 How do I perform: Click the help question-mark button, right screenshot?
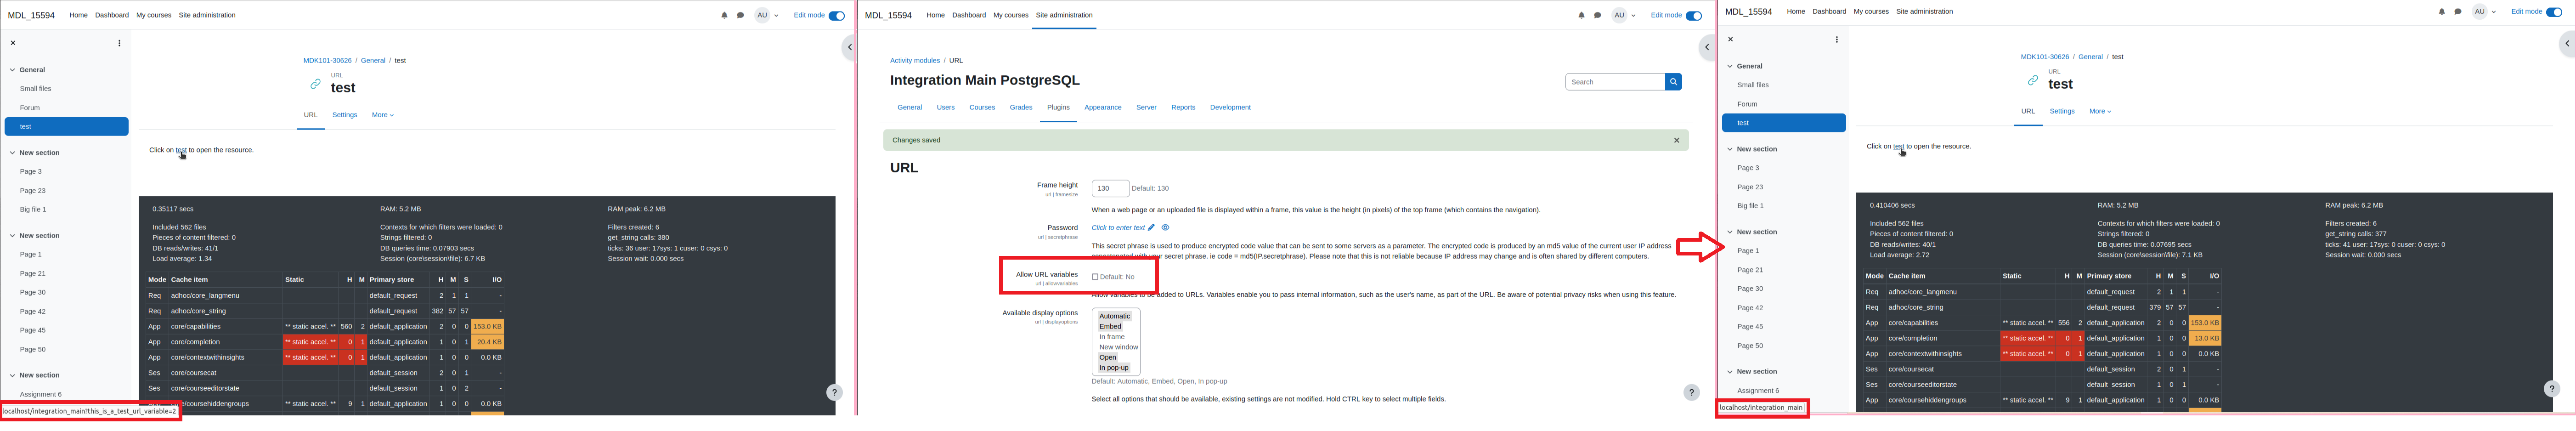click(x=2551, y=389)
